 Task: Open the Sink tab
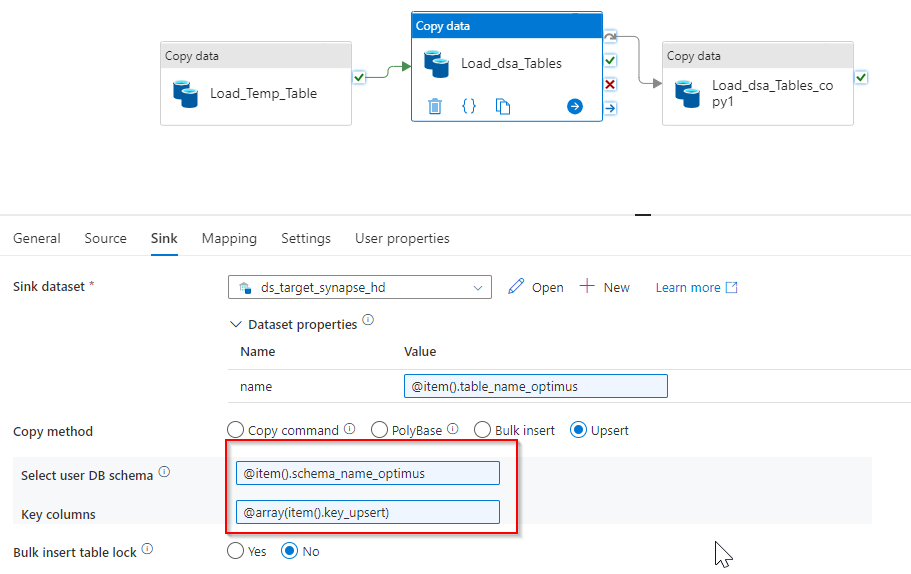point(164,238)
